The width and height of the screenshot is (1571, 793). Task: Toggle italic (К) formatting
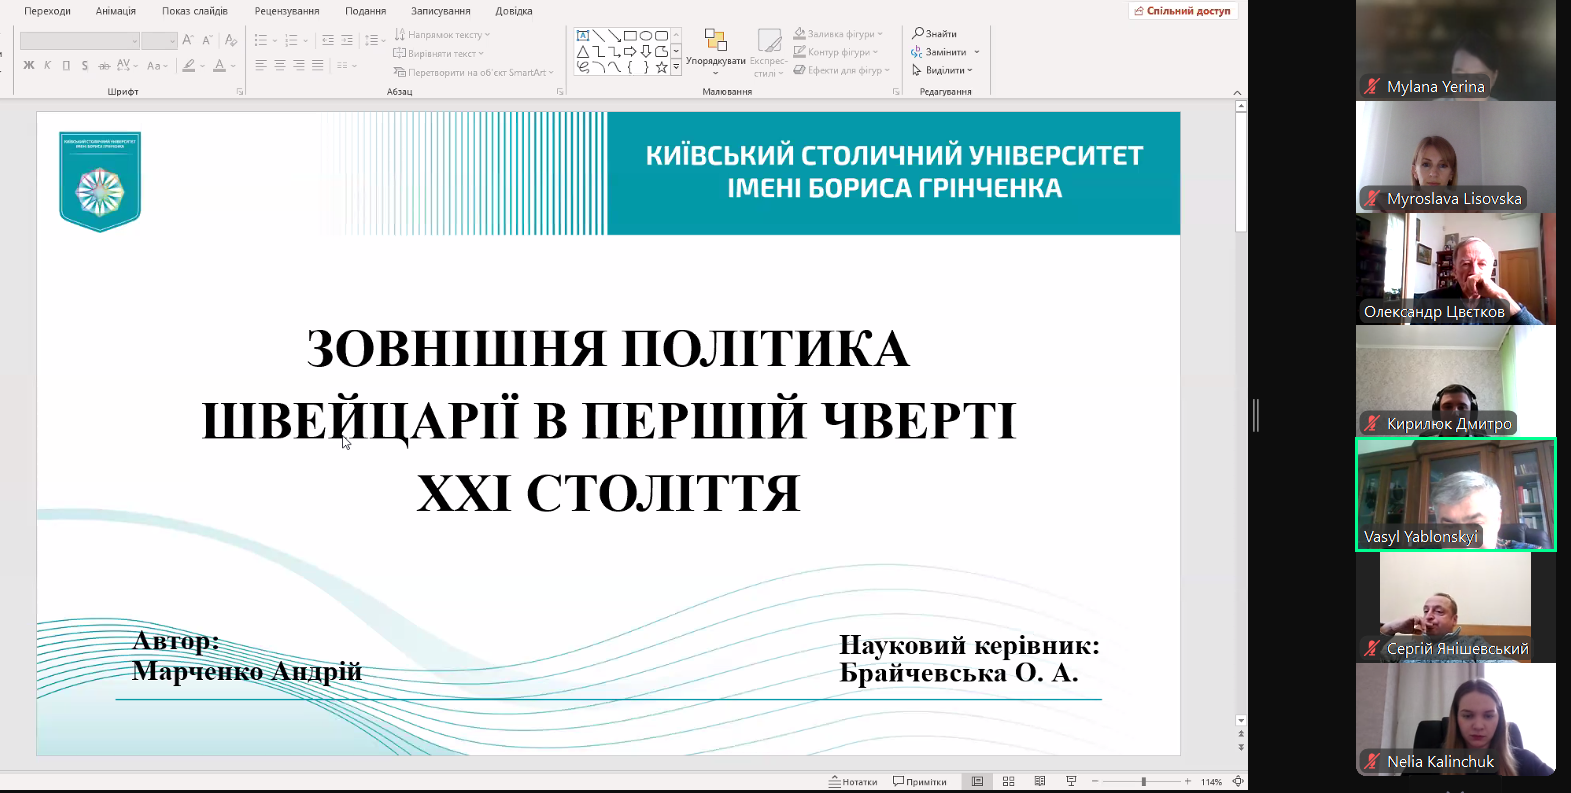tap(47, 66)
